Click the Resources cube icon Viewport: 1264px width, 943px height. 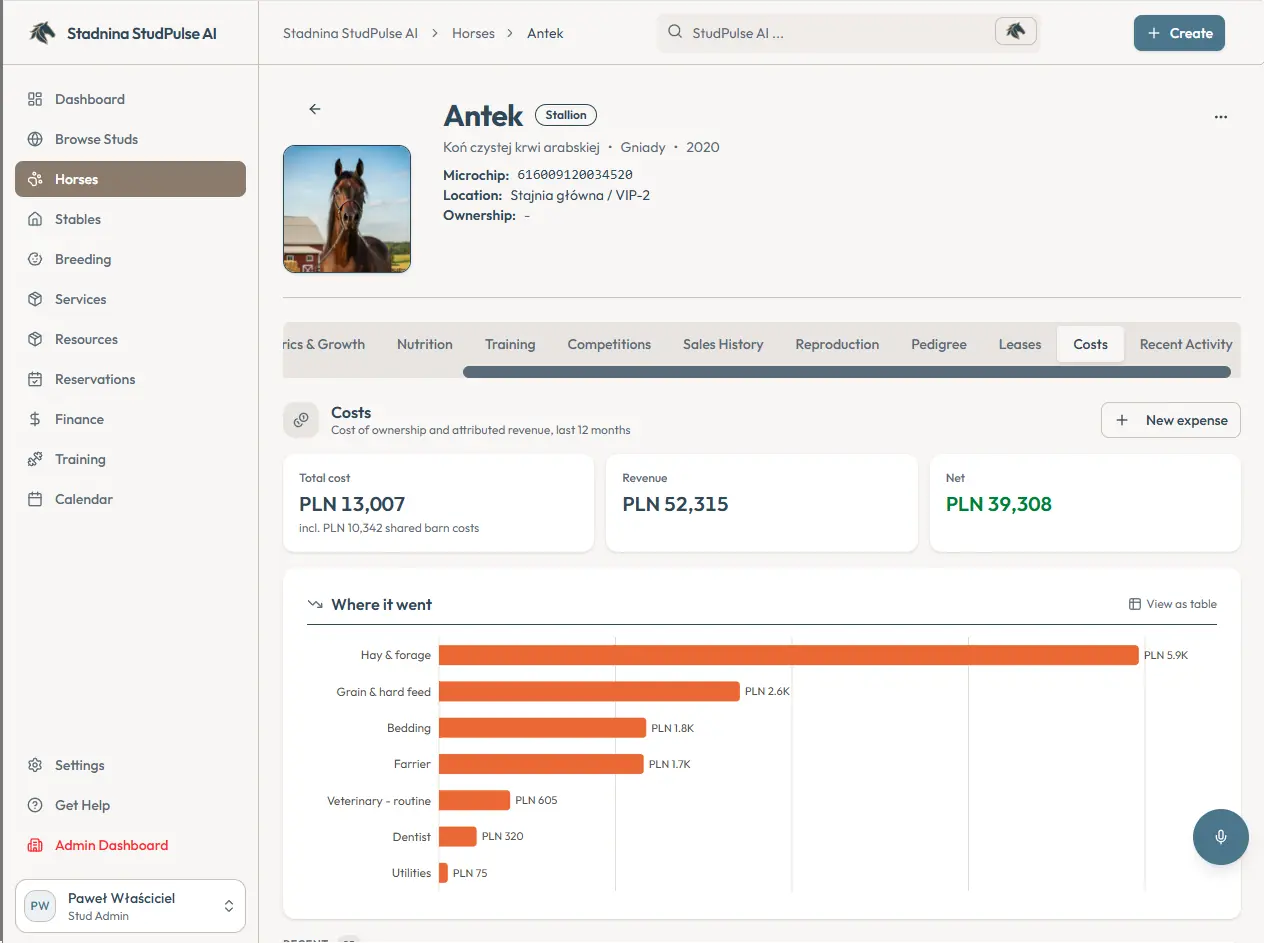pyautogui.click(x=35, y=339)
